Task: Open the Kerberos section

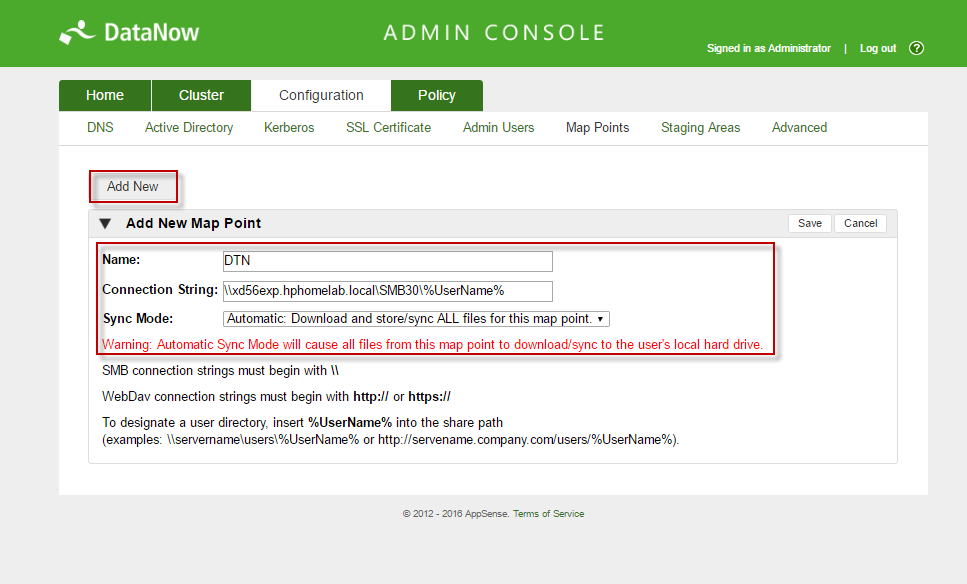Action: [289, 128]
